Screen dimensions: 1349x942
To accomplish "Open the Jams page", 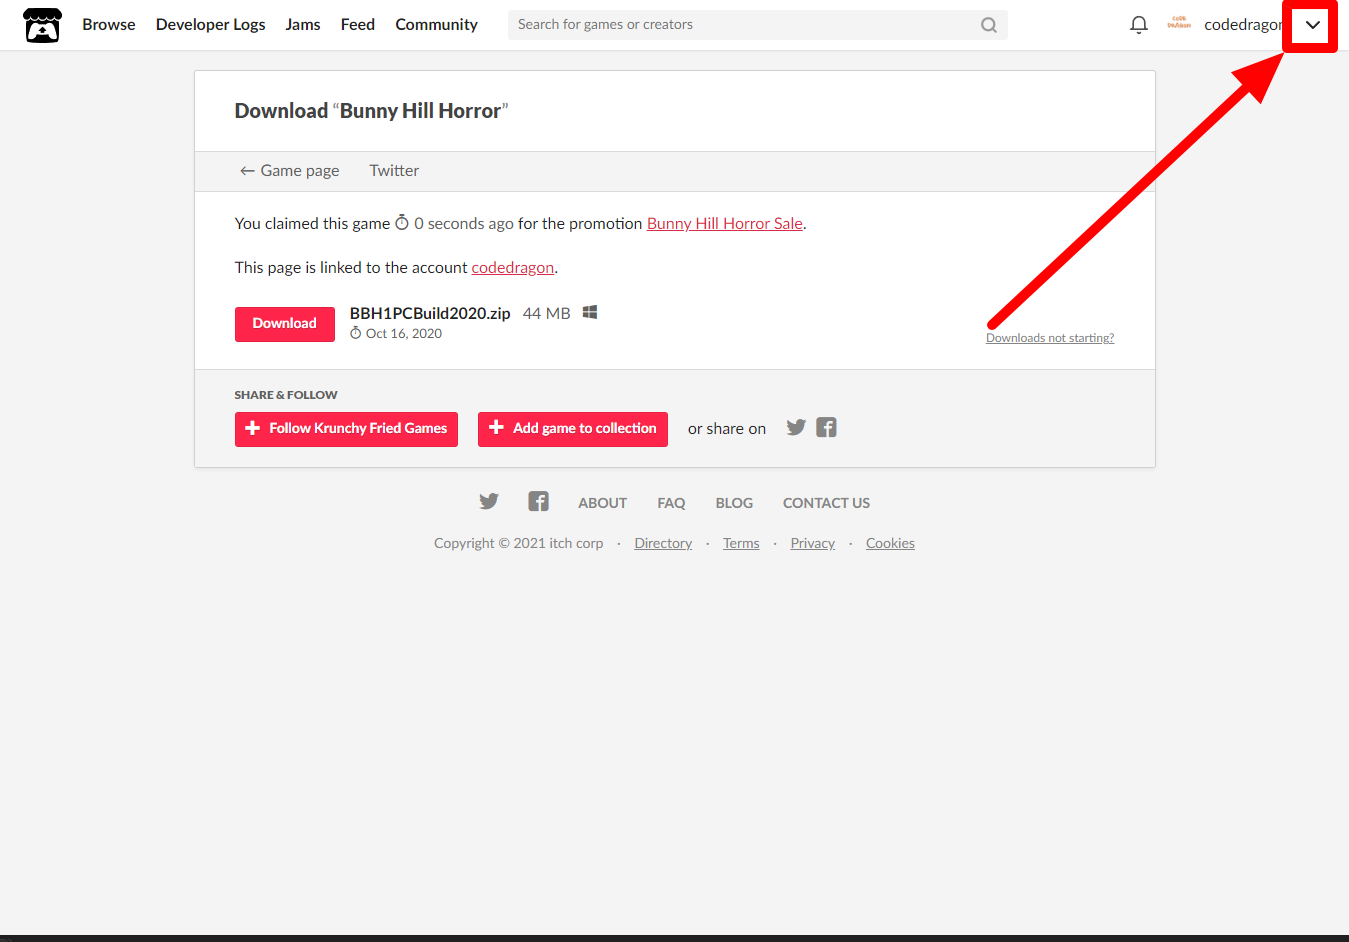I will [x=303, y=25].
